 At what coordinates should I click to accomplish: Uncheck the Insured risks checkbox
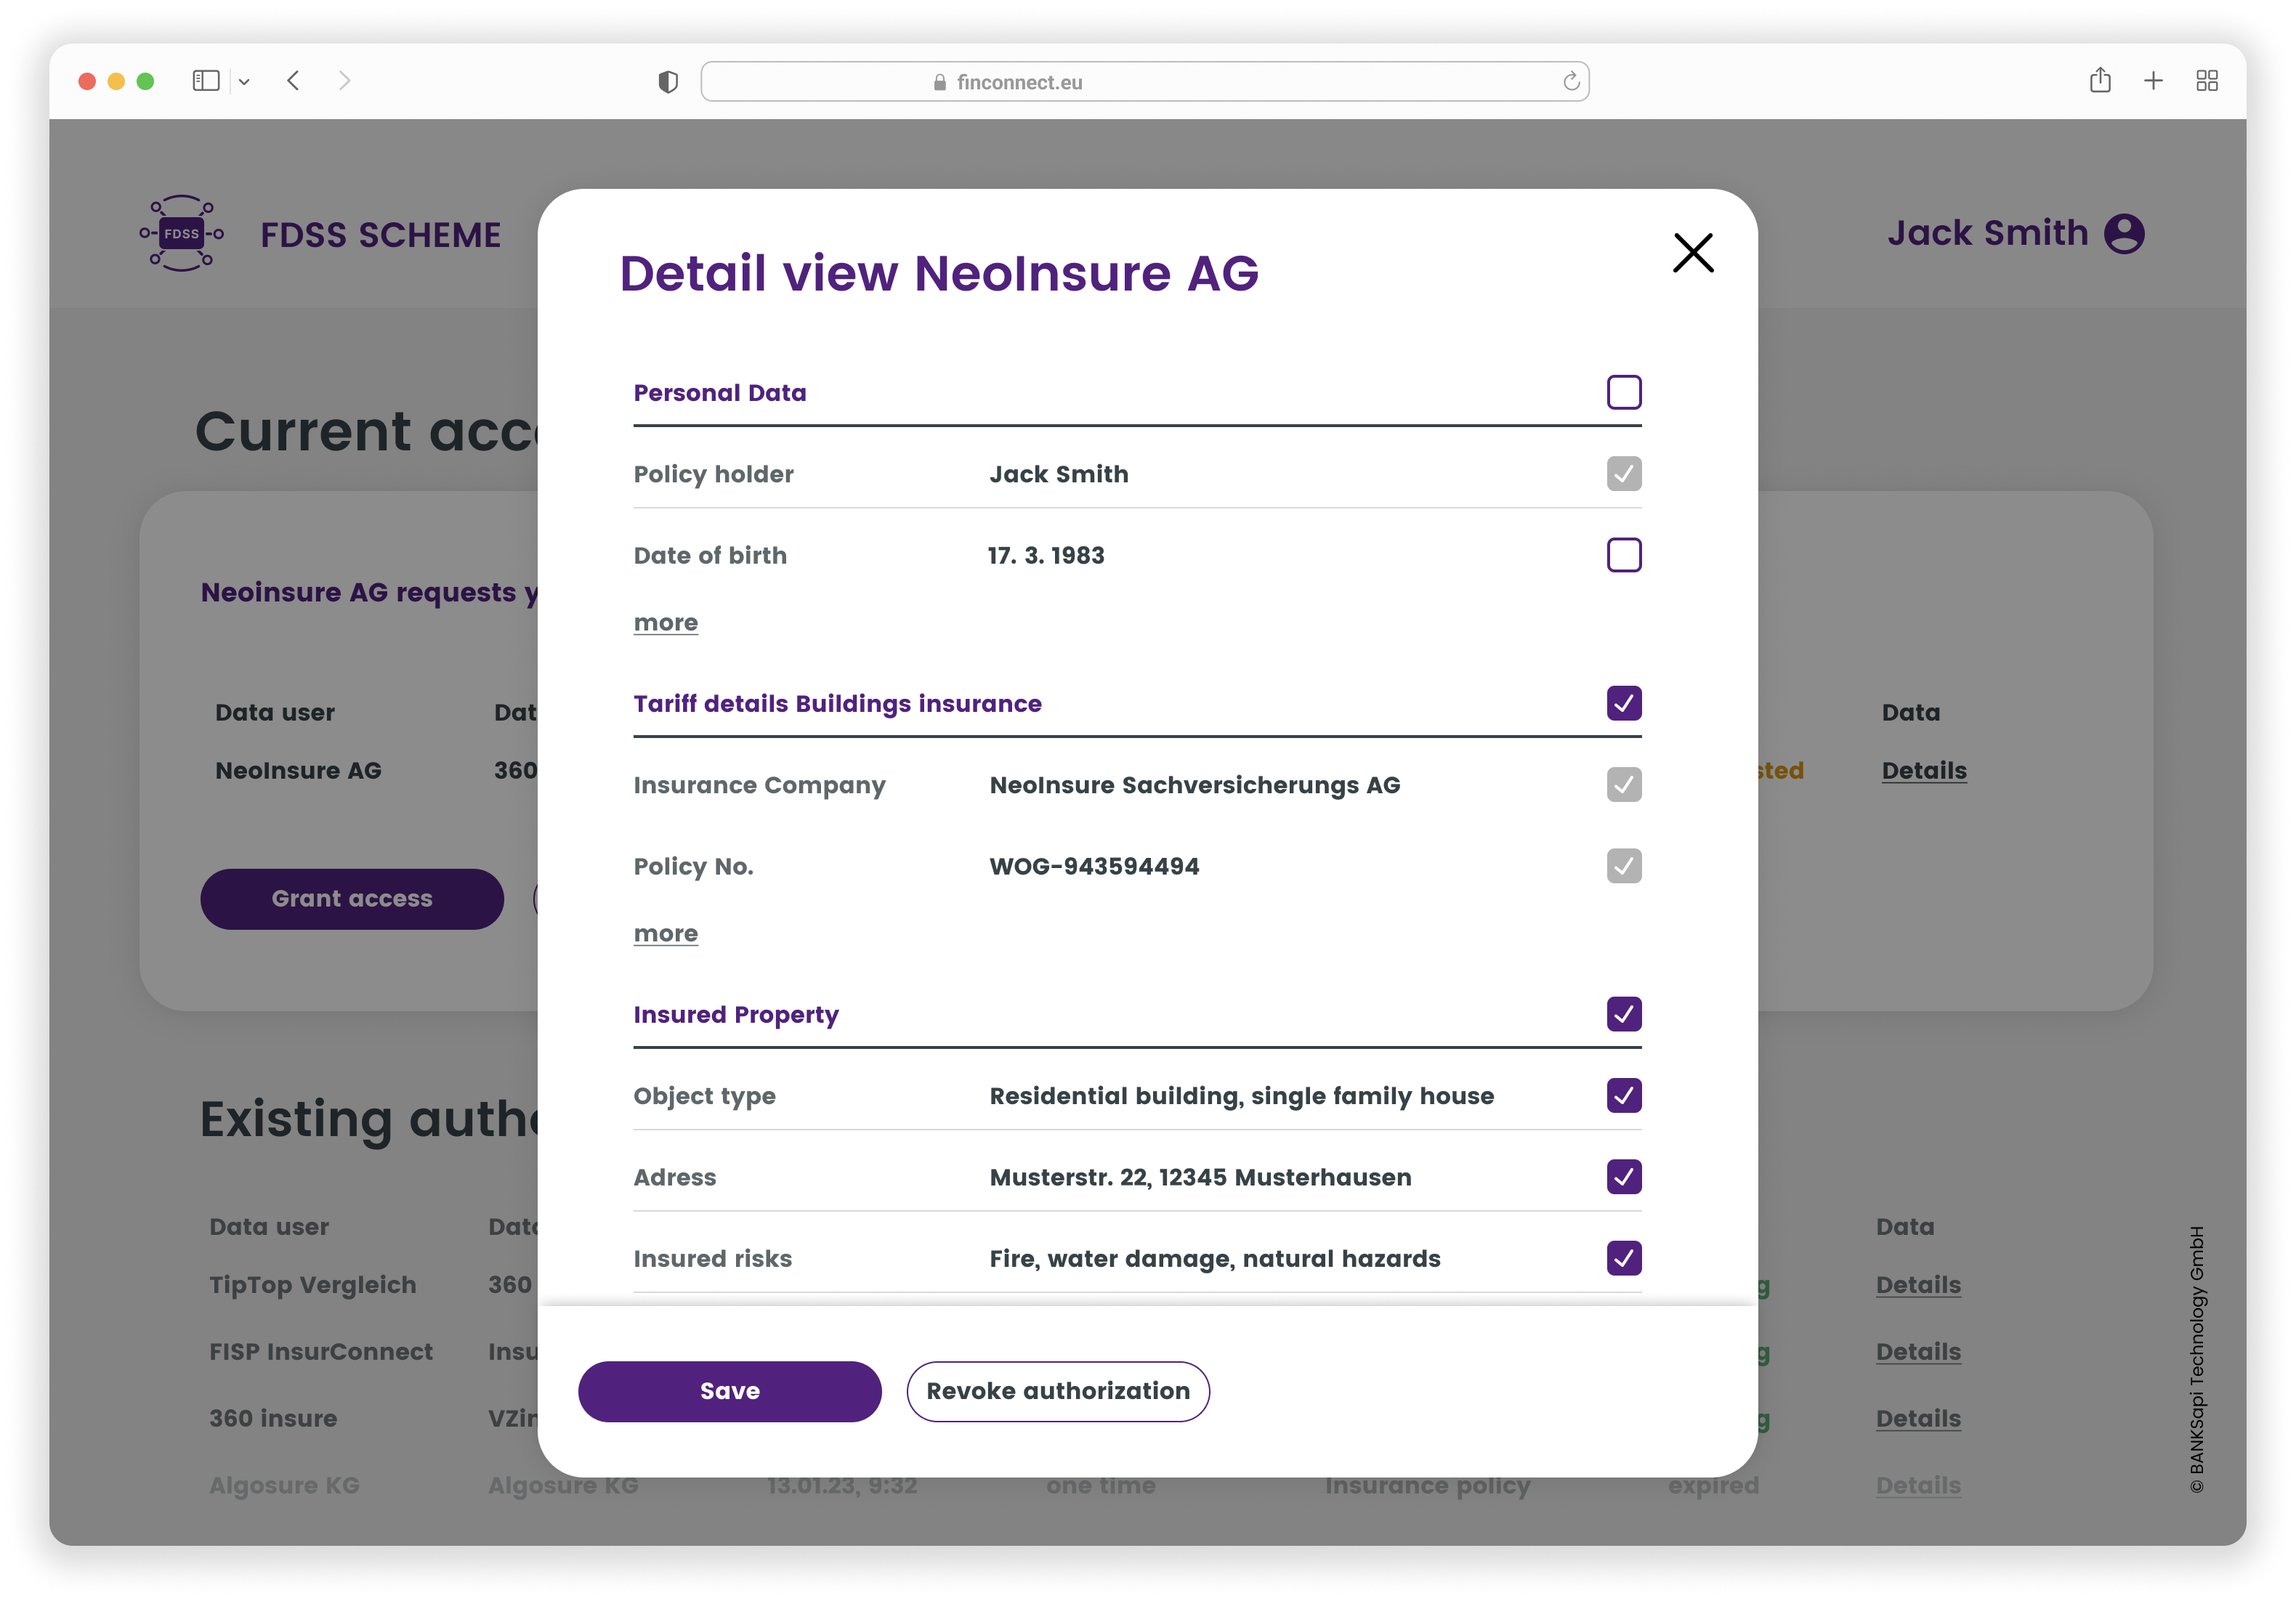point(1623,1258)
